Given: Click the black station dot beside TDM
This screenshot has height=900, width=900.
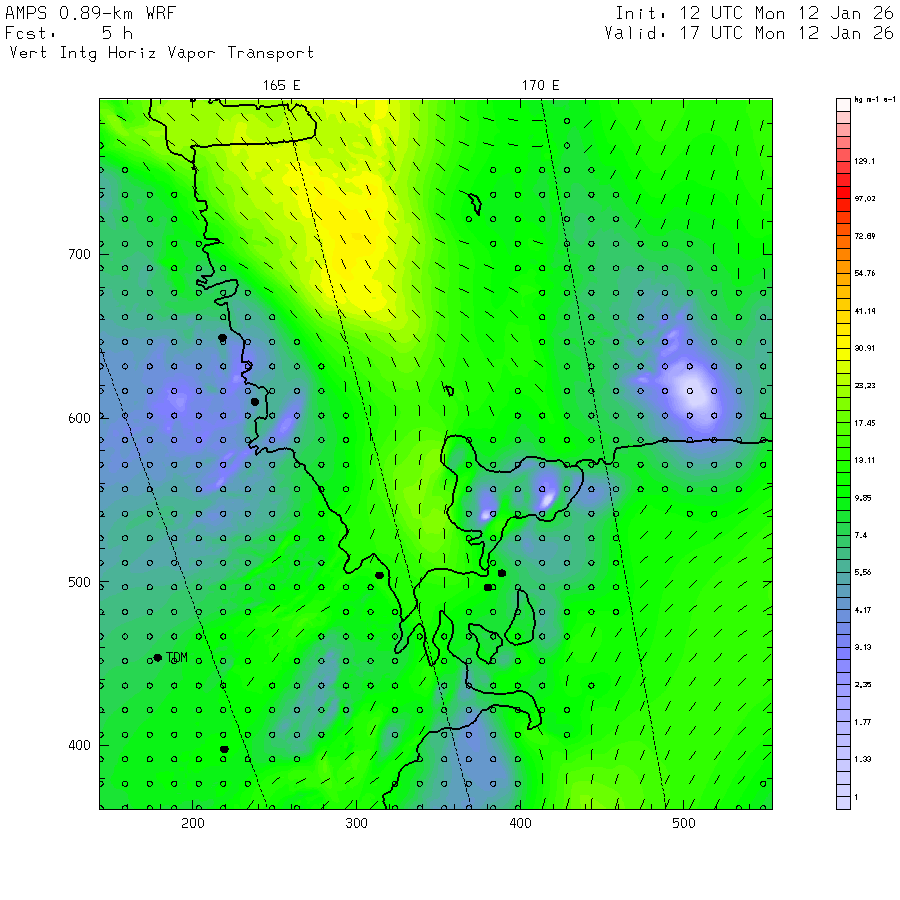Looking at the screenshot, I should coord(158,658).
